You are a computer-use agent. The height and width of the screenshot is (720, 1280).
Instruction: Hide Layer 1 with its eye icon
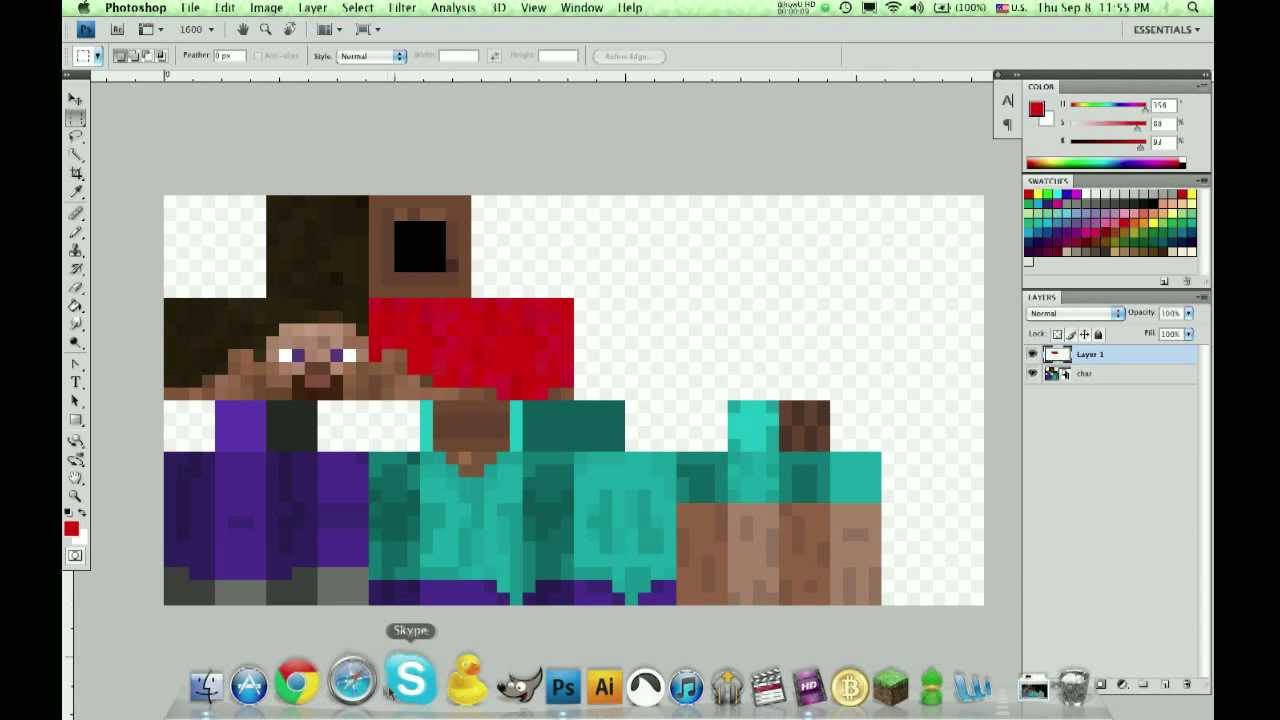pyautogui.click(x=1032, y=354)
